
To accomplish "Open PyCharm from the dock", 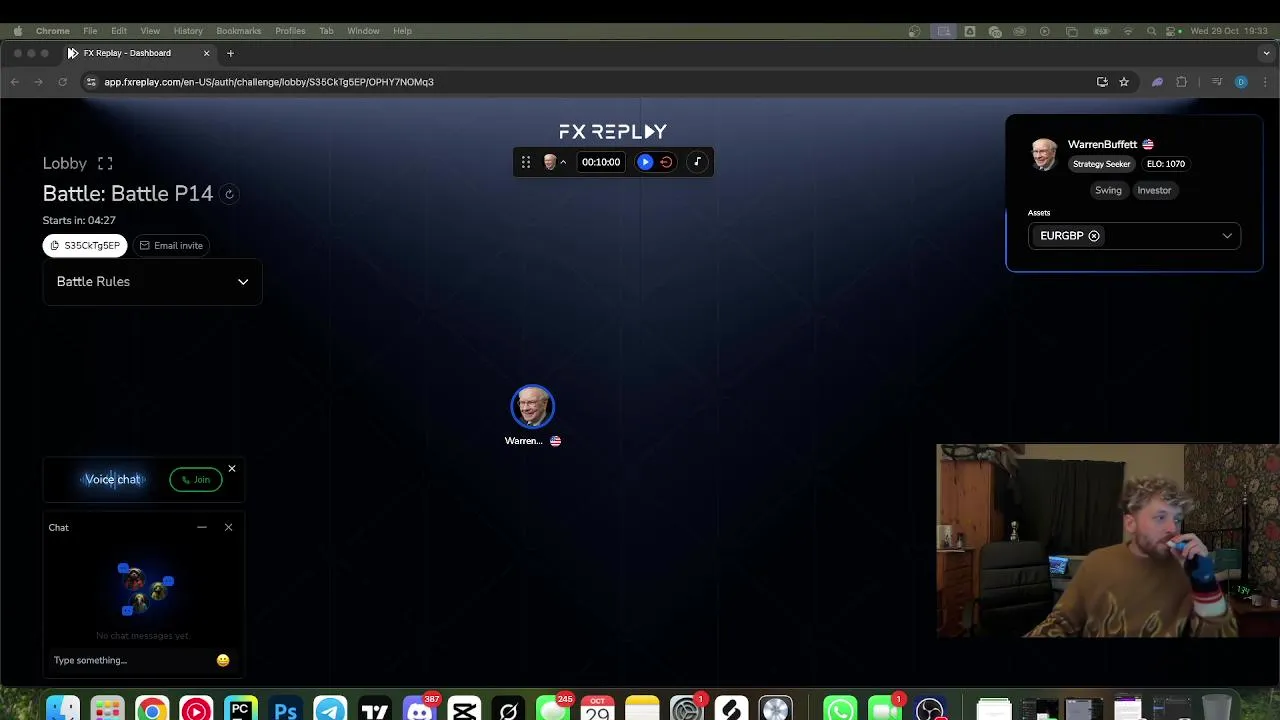I will [241, 709].
